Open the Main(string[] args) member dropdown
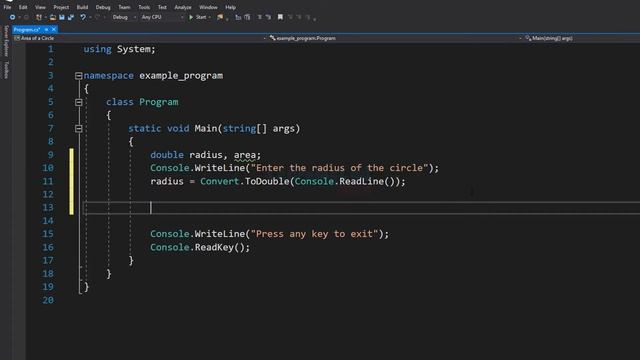 (582, 38)
